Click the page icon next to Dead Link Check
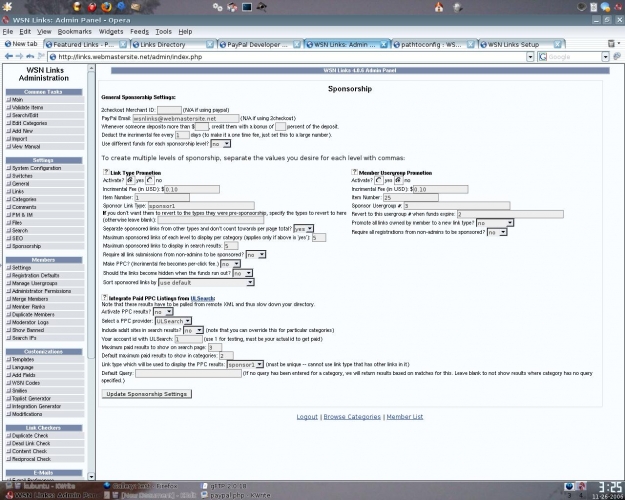 click(x=6, y=443)
